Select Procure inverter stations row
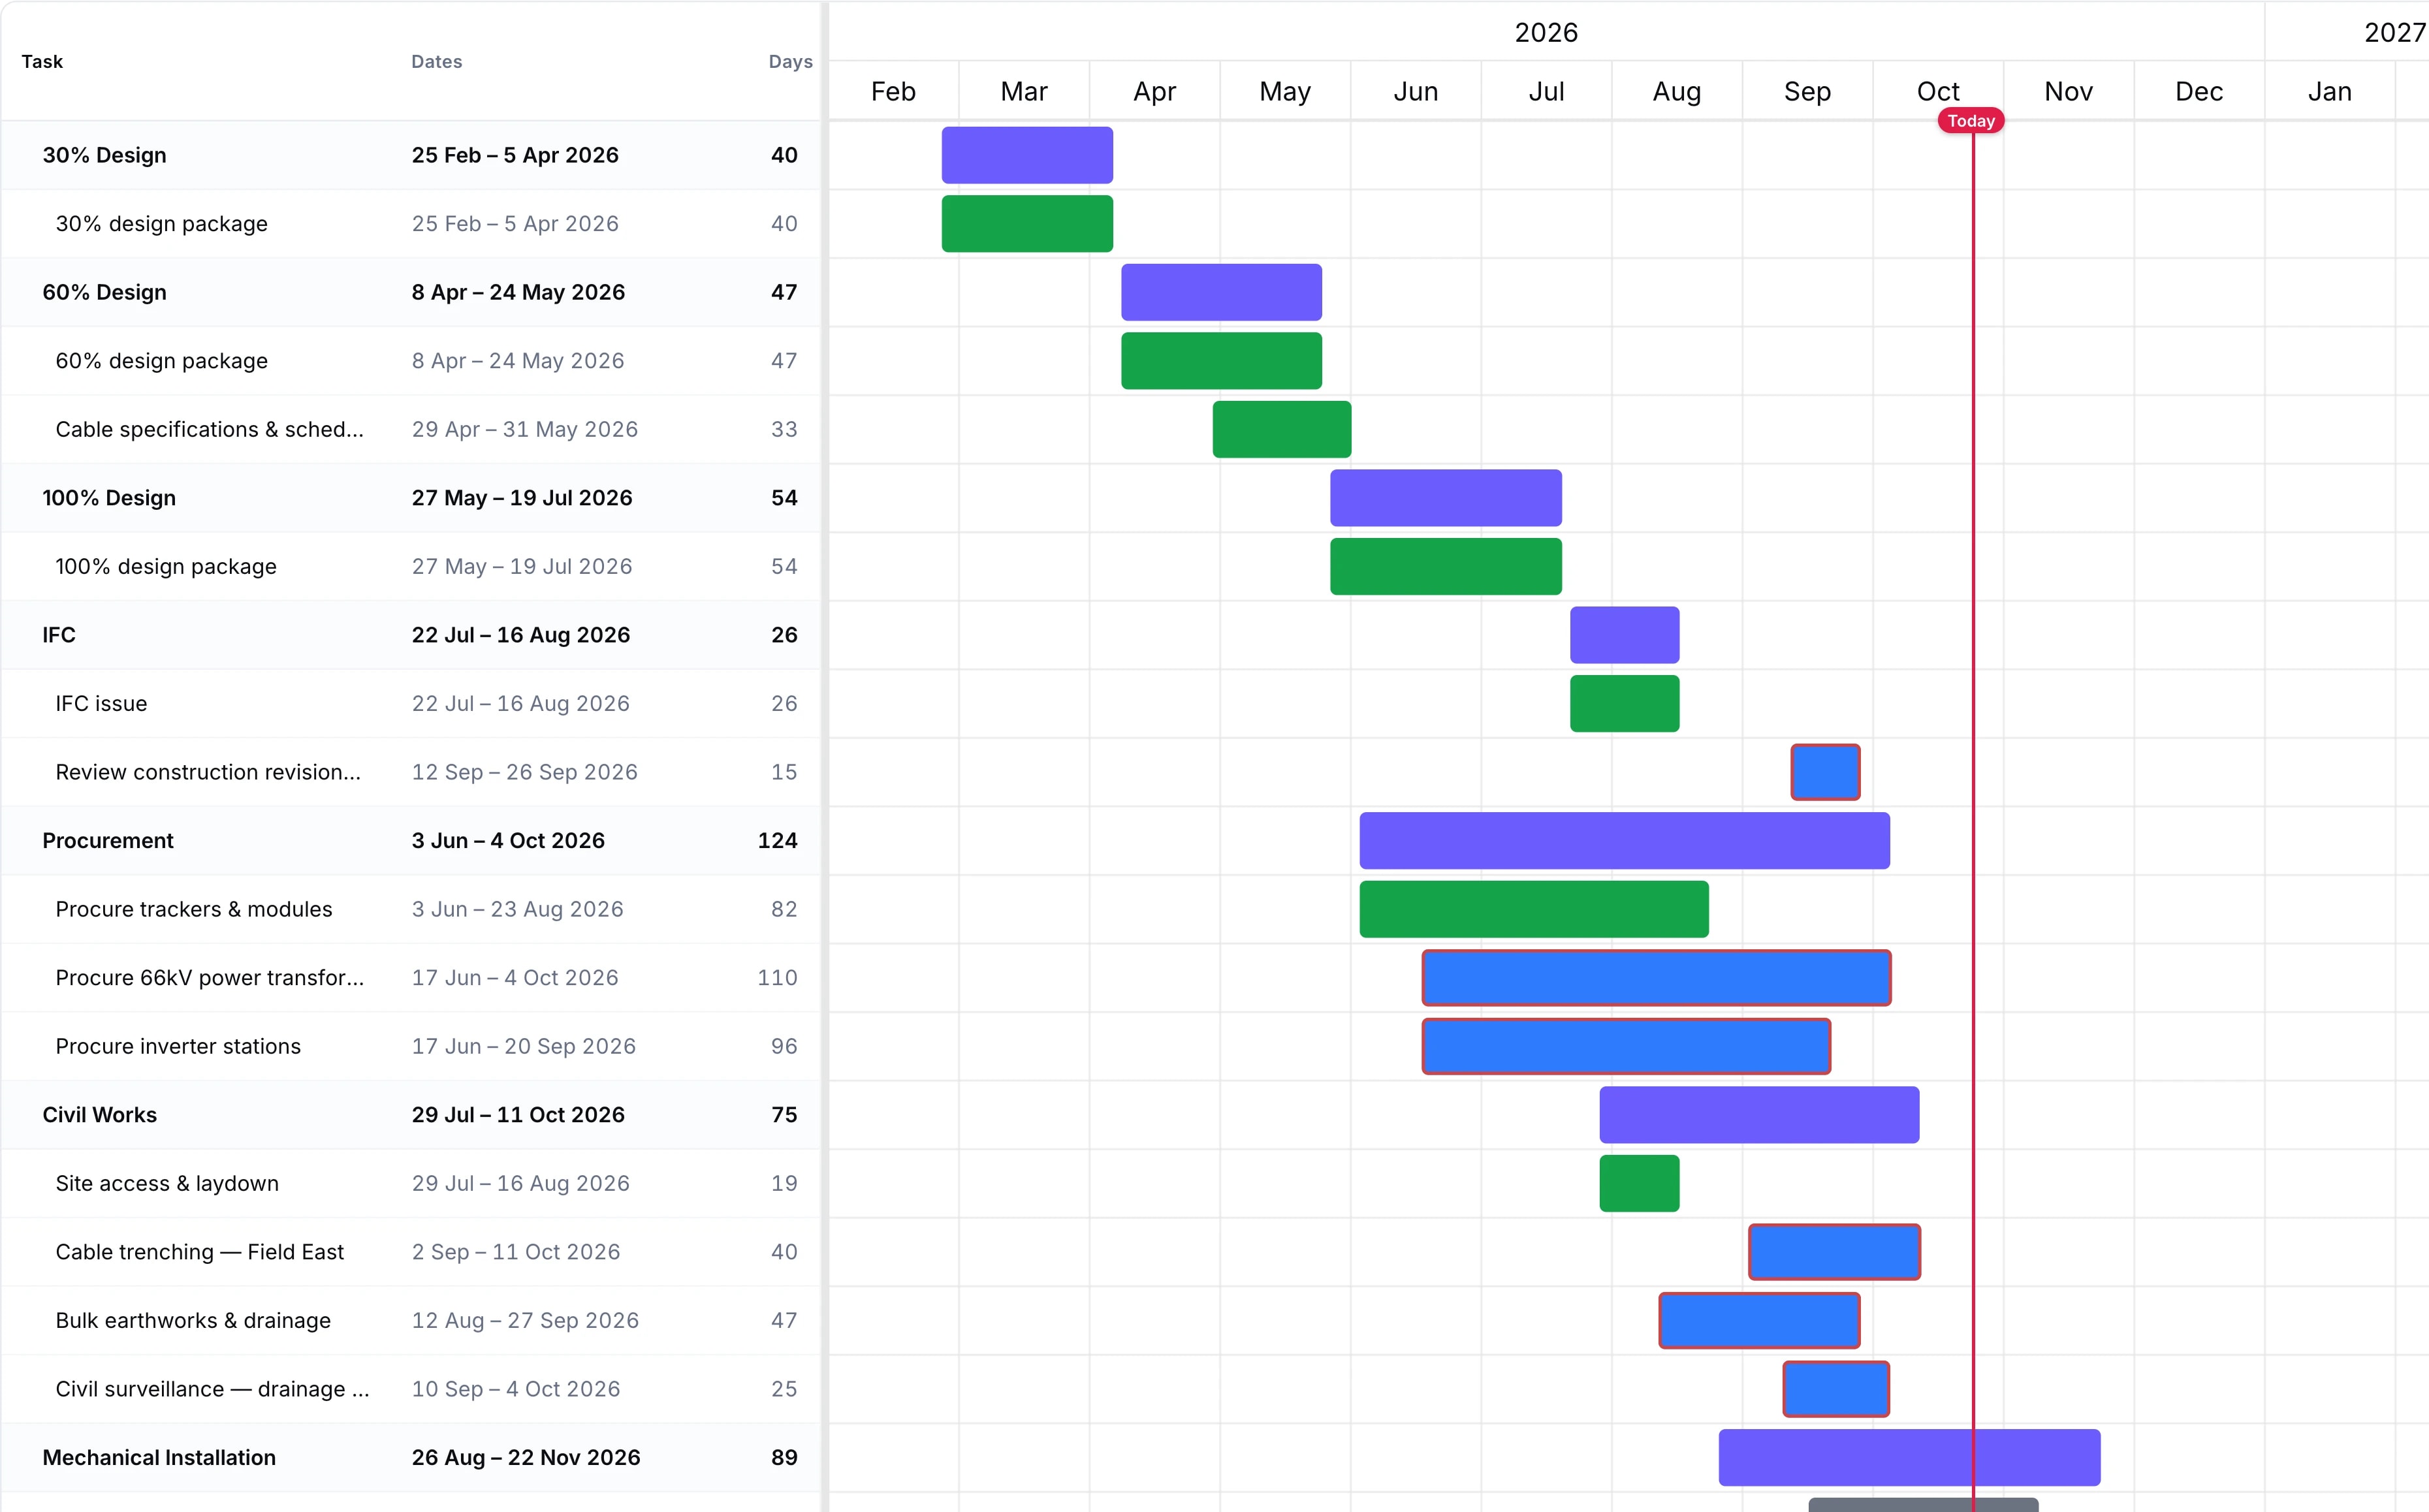2429x1512 pixels. coord(410,1046)
